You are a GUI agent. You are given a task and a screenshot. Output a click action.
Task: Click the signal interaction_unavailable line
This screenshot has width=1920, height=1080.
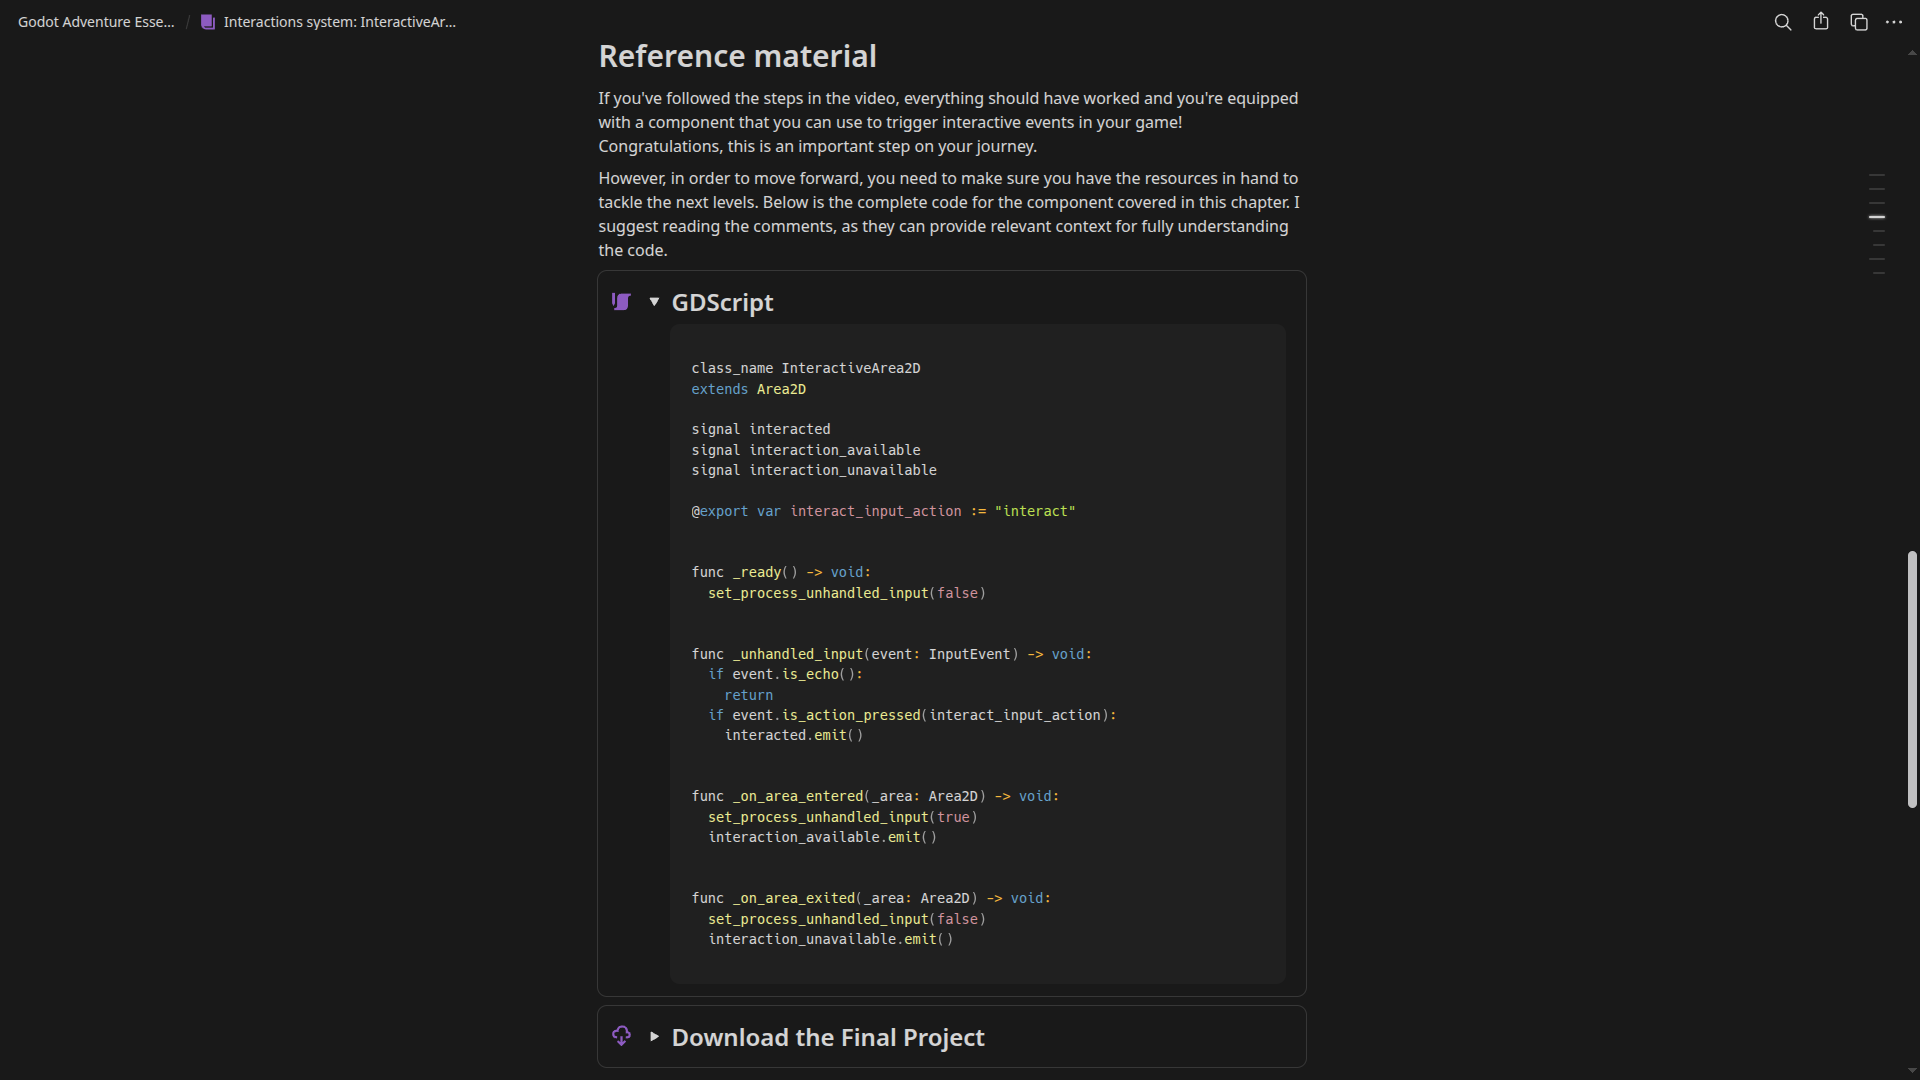click(x=814, y=470)
